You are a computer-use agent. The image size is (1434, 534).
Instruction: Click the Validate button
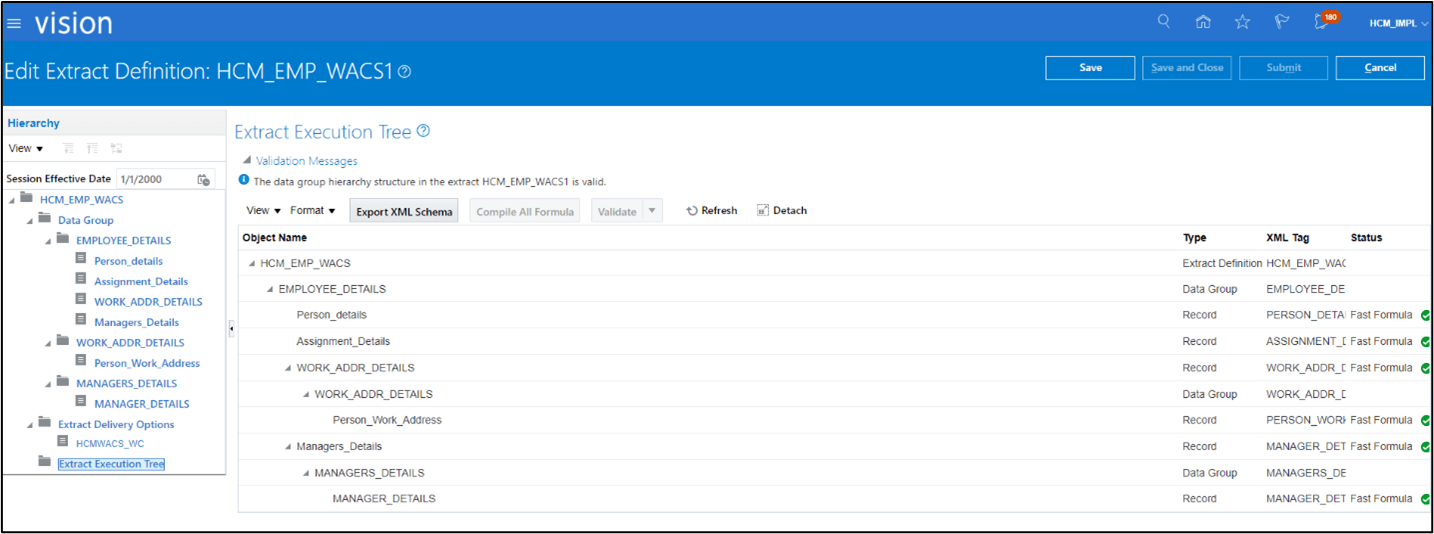pos(616,211)
